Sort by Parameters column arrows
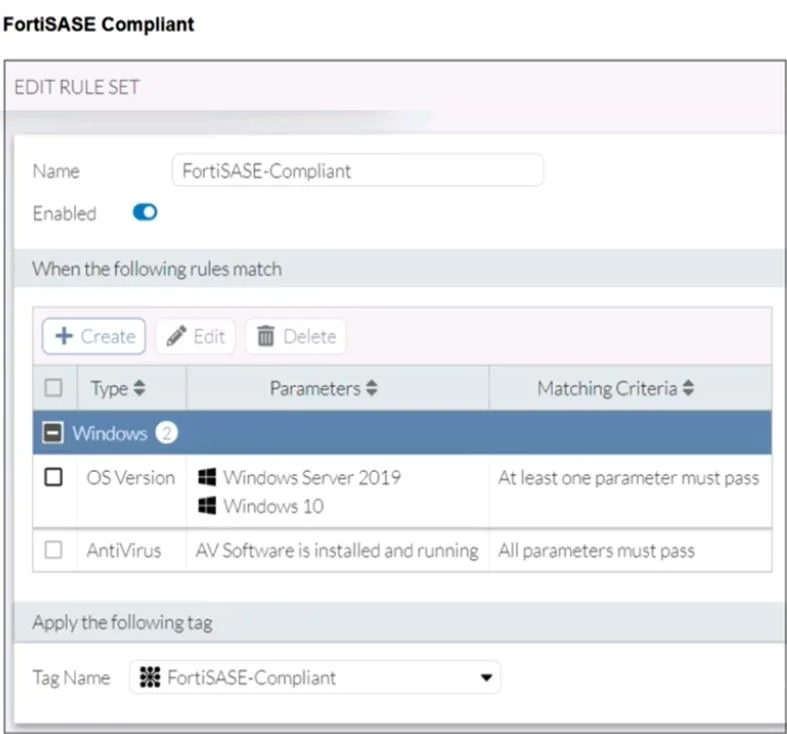This screenshot has height=734, width=787. pos(371,388)
